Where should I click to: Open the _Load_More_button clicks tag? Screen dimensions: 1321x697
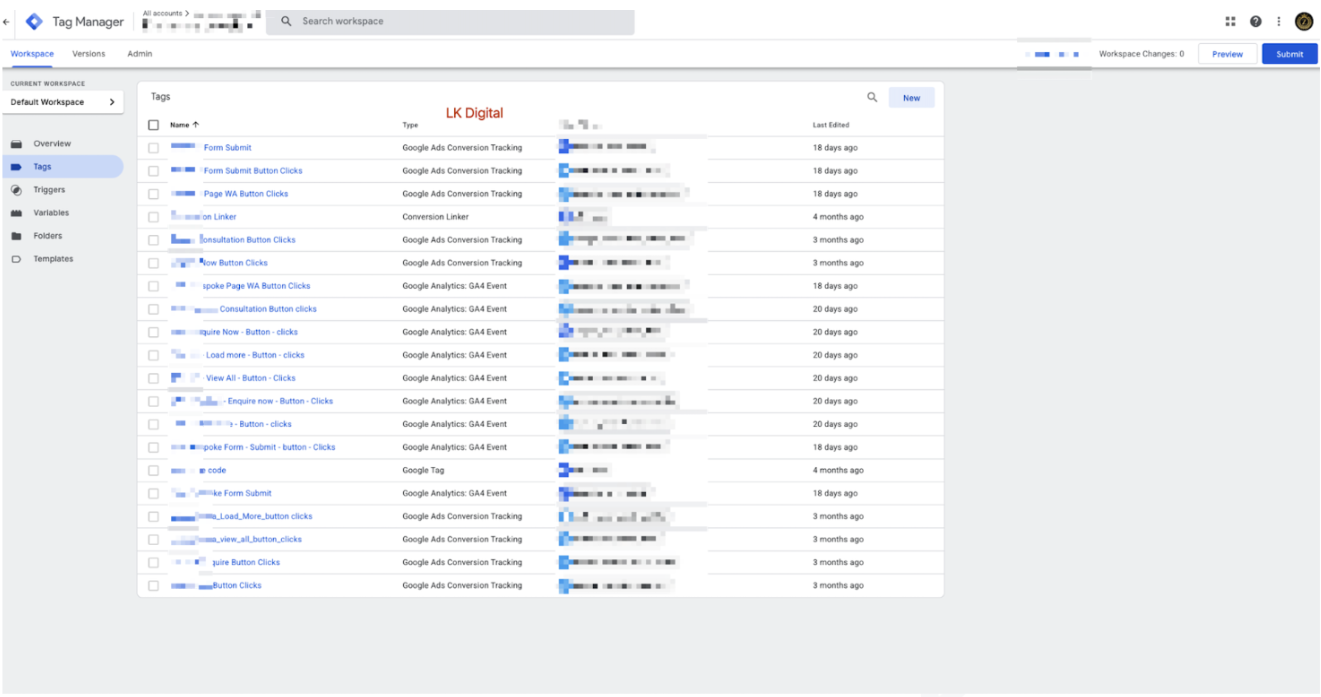coord(264,516)
